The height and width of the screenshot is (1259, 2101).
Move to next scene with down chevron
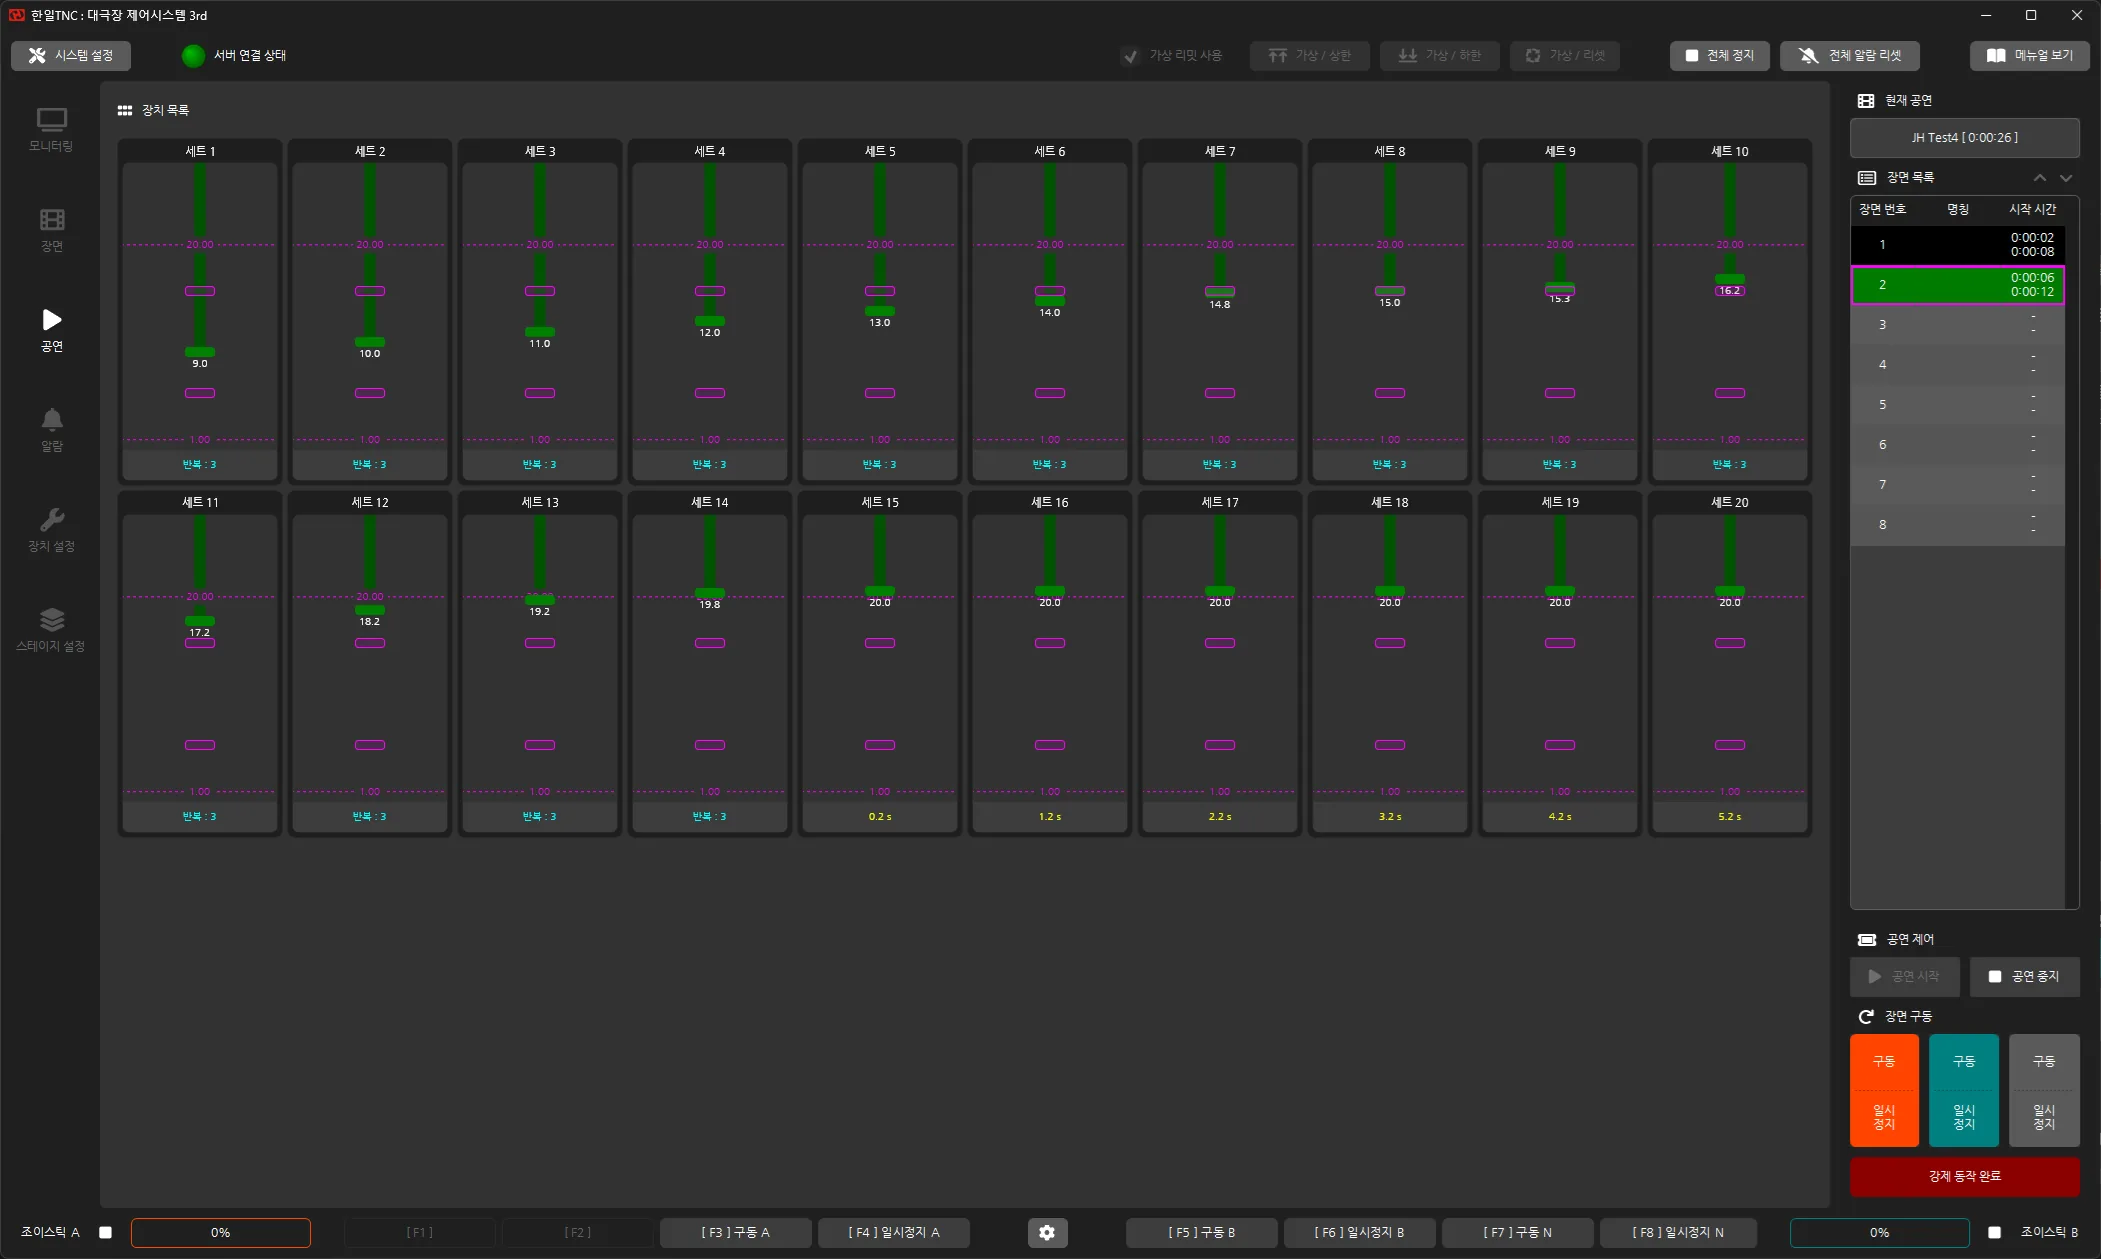tap(2066, 178)
